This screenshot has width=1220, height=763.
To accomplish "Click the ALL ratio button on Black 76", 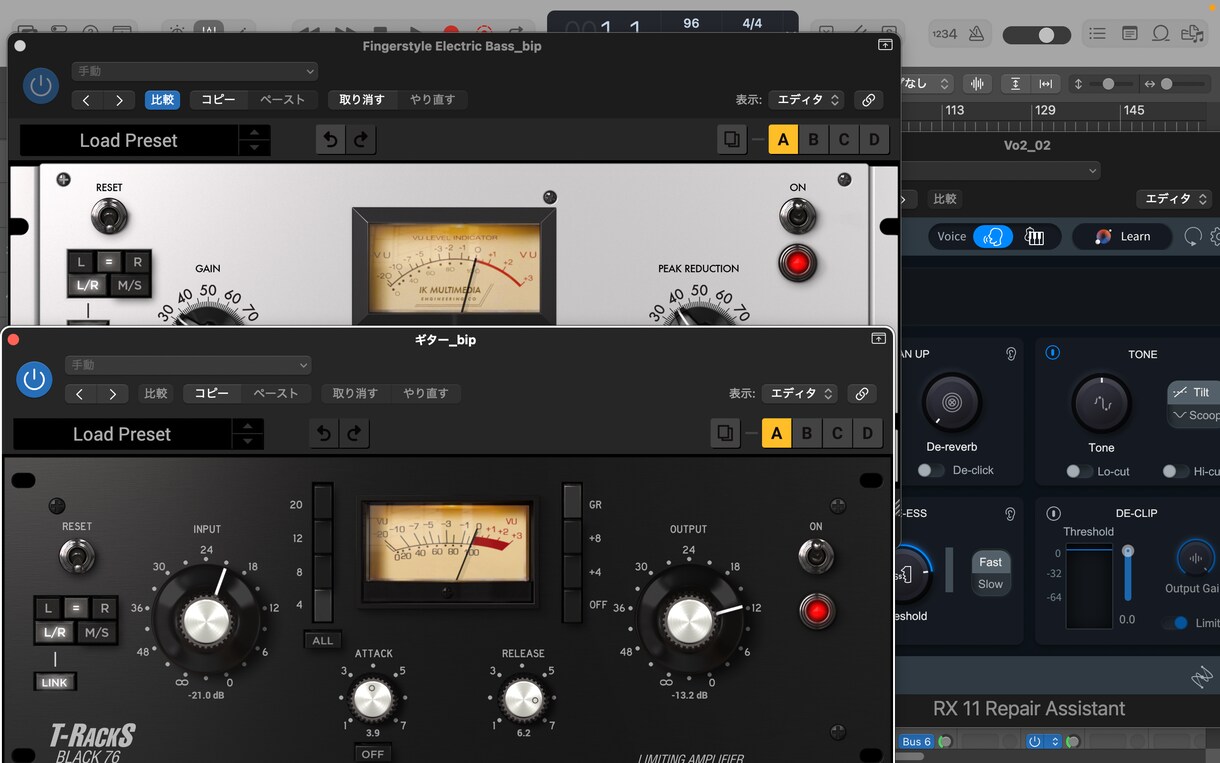I will (x=323, y=640).
